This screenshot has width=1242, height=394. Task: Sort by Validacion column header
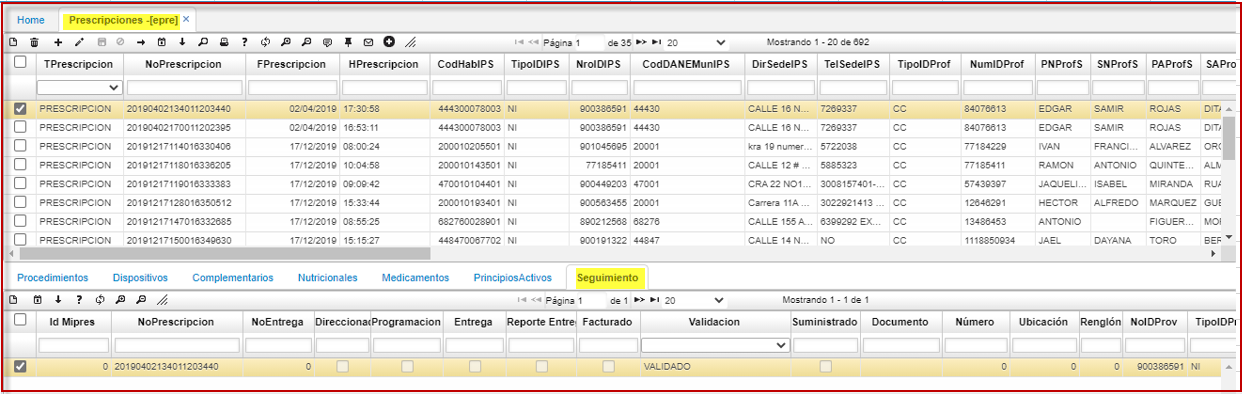point(714,321)
